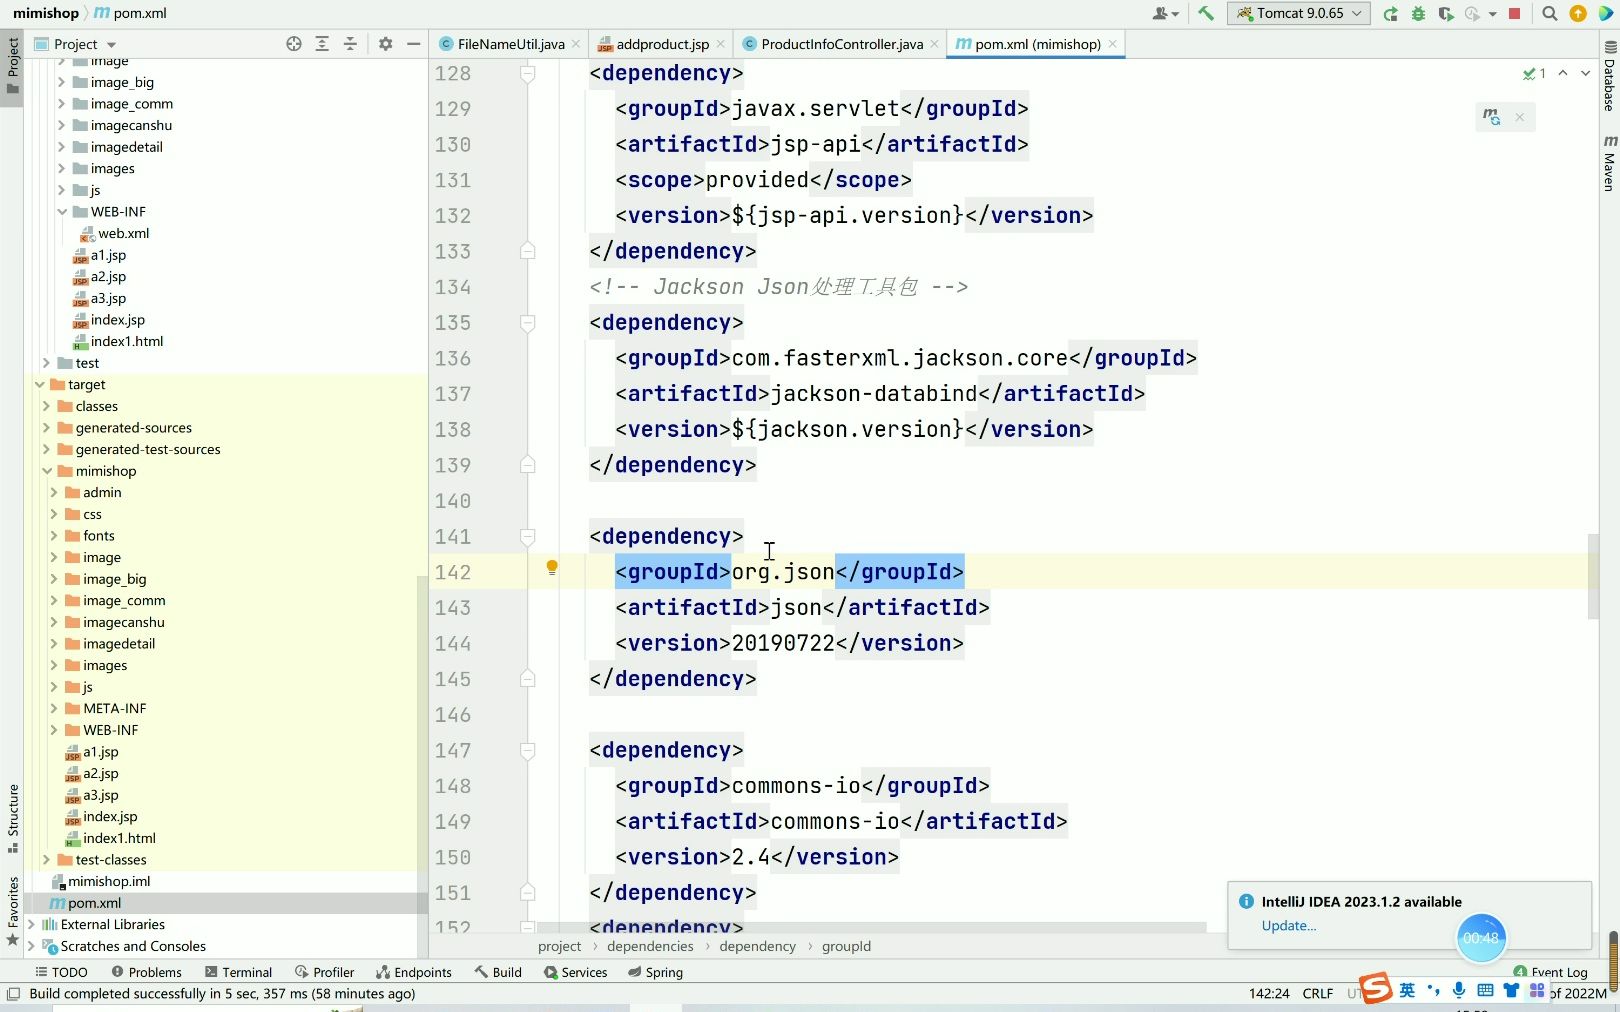Stop the running Tomcat server (red square)
The height and width of the screenshot is (1012, 1620).
pyautogui.click(x=1514, y=13)
